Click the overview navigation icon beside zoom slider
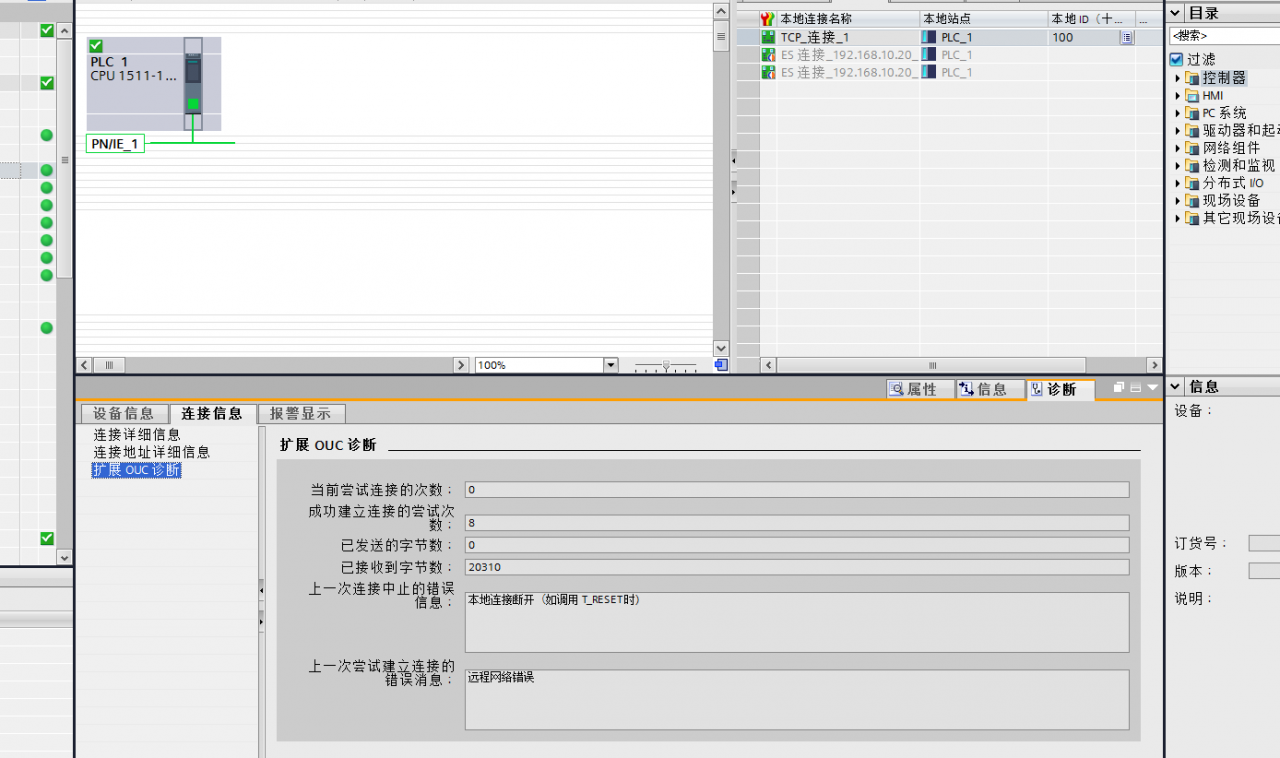The height and width of the screenshot is (758, 1280). tap(721, 365)
